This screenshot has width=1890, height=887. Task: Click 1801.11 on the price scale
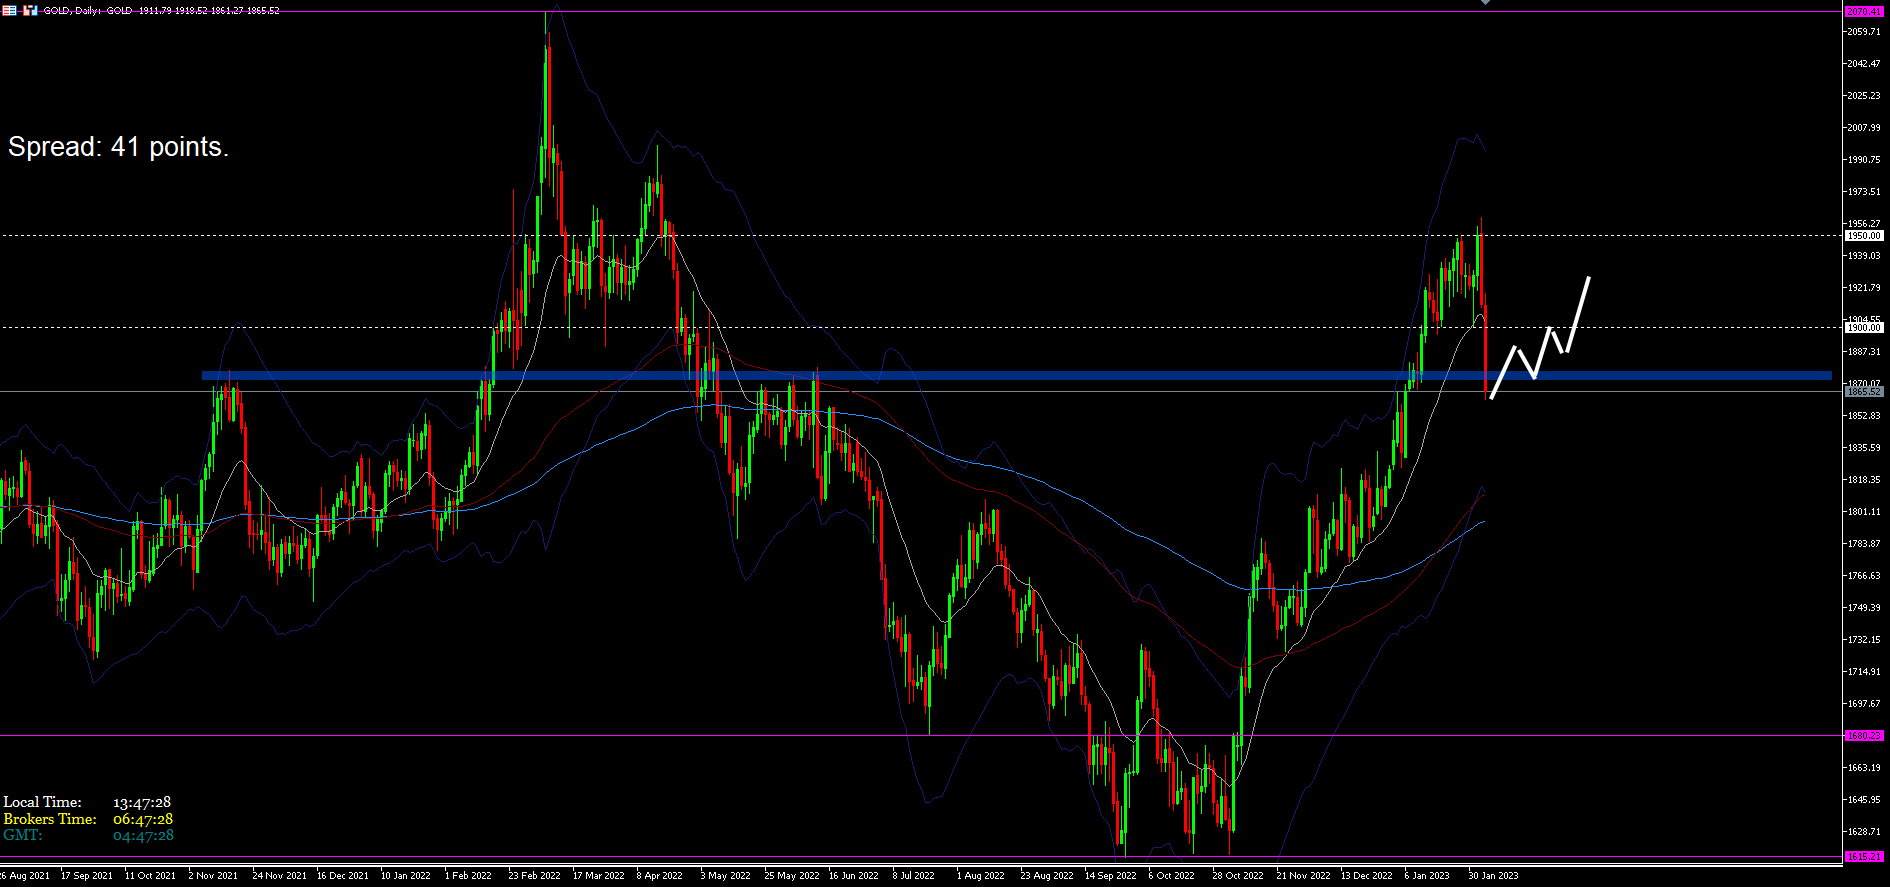pos(1863,512)
